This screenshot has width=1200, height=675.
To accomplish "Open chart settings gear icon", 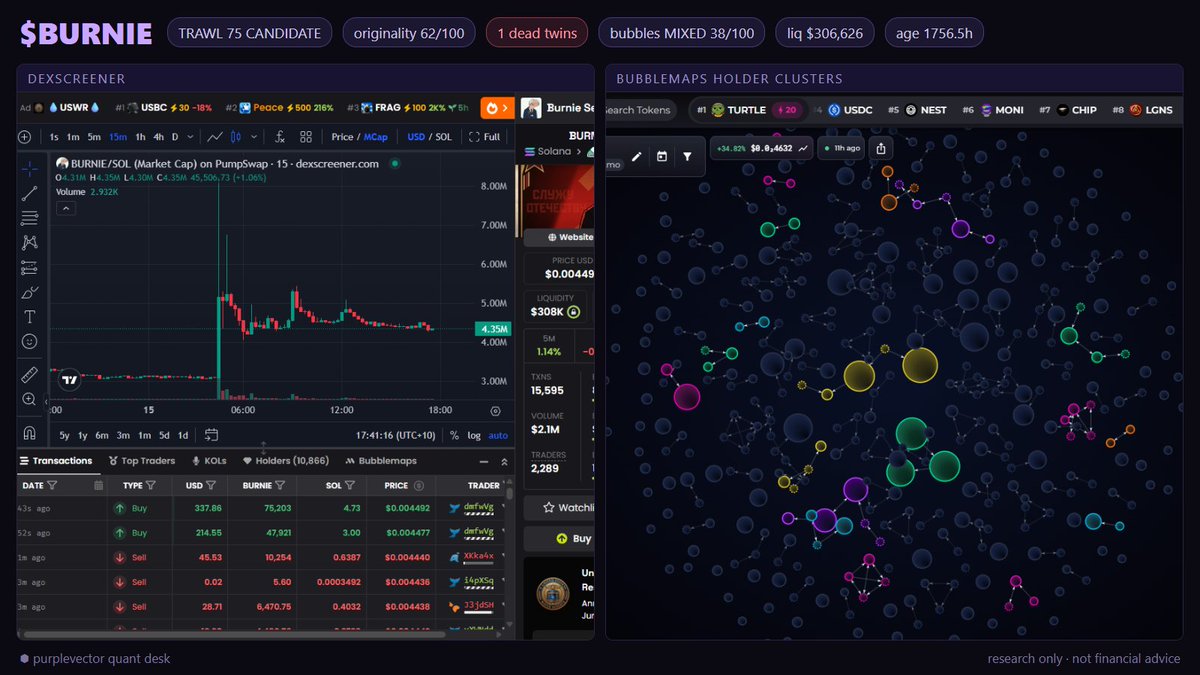I will tap(496, 410).
